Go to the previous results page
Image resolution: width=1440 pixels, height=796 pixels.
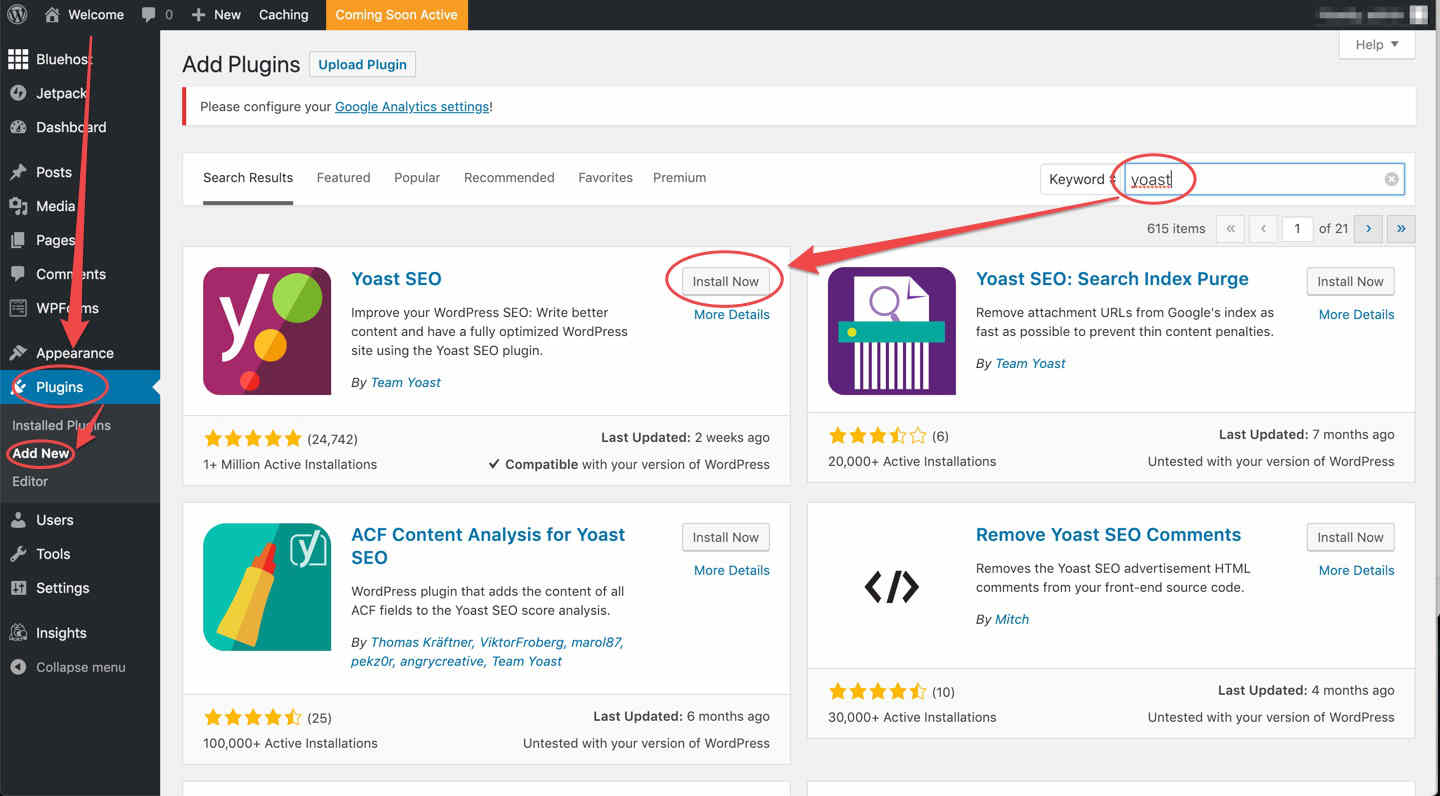tap(1264, 228)
